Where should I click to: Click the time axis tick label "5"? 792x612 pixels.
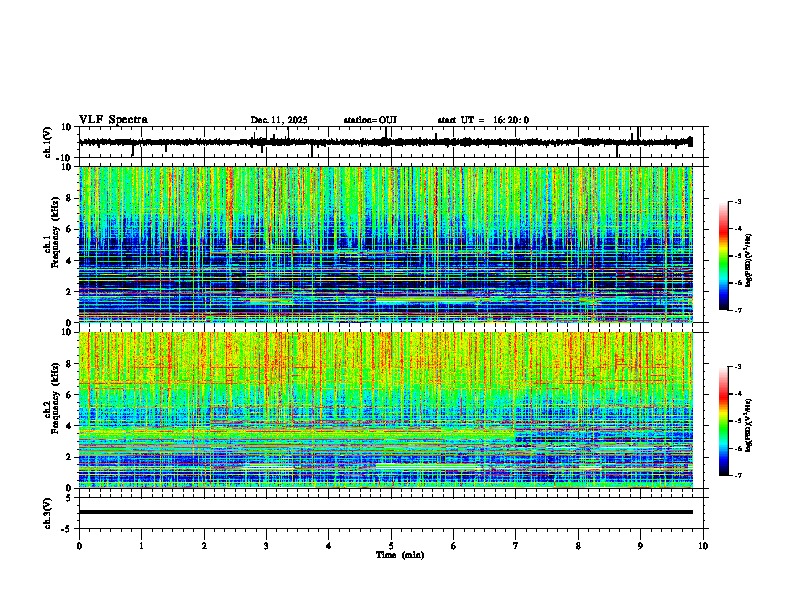tap(391, 546)
